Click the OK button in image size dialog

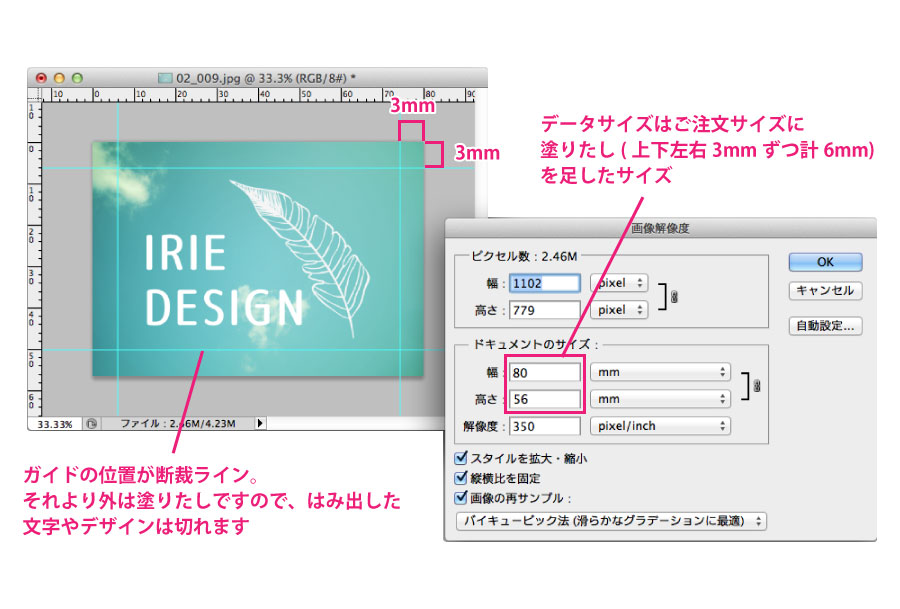tap(825, 262)
